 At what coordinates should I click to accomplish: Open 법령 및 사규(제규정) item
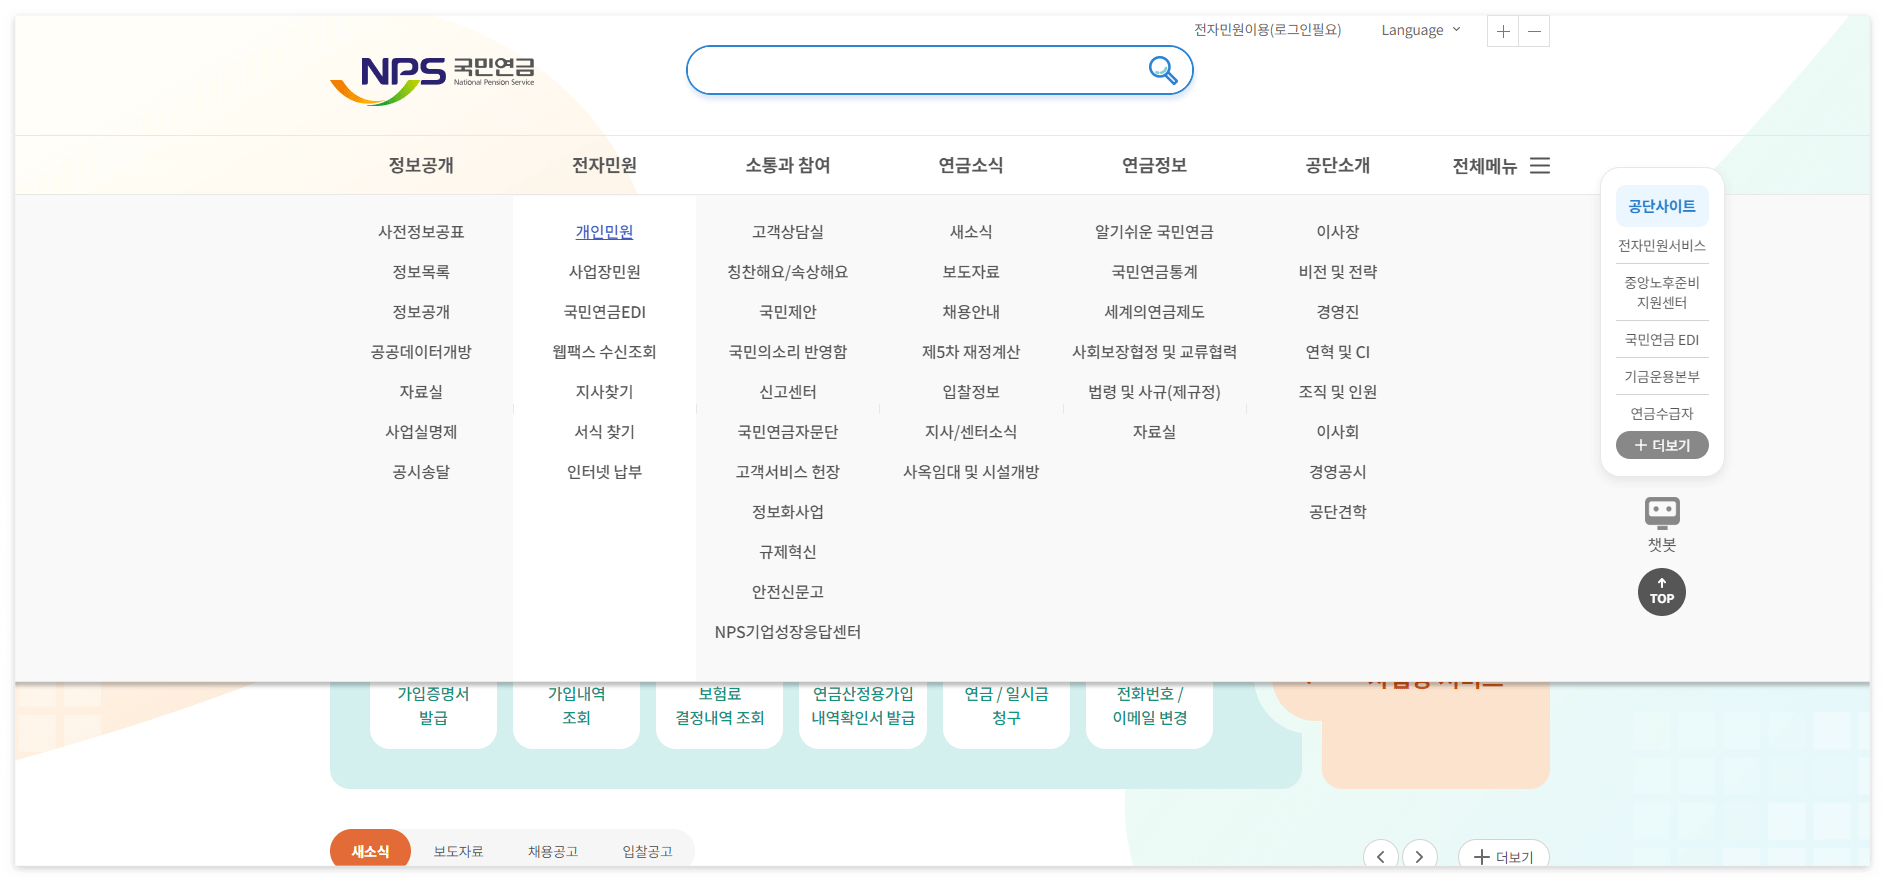1154,392
